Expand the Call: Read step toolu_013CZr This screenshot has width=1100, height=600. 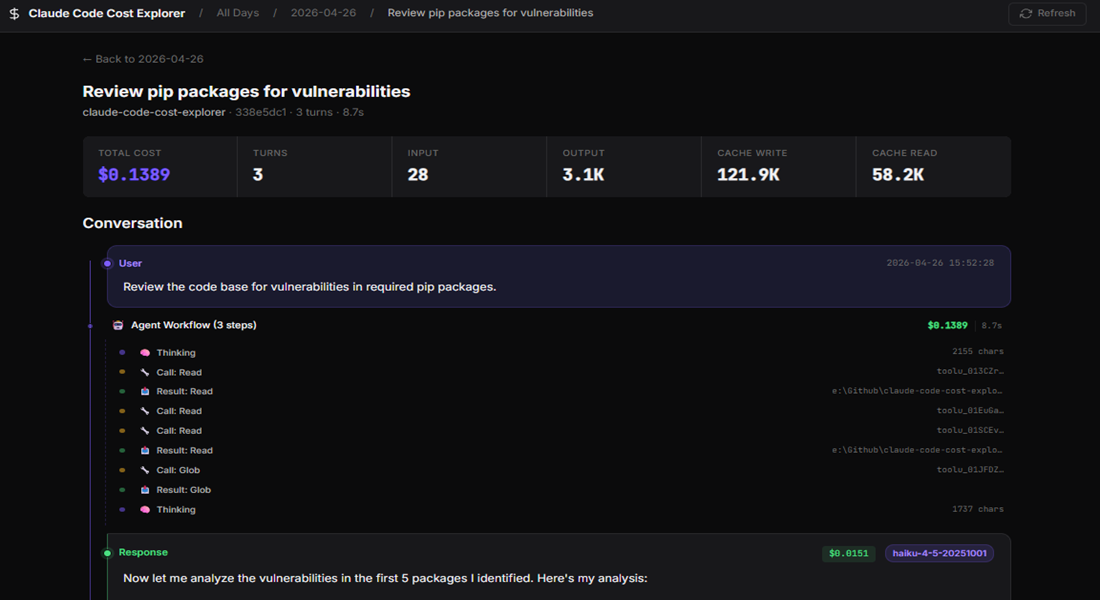click(x=561, y=373)
